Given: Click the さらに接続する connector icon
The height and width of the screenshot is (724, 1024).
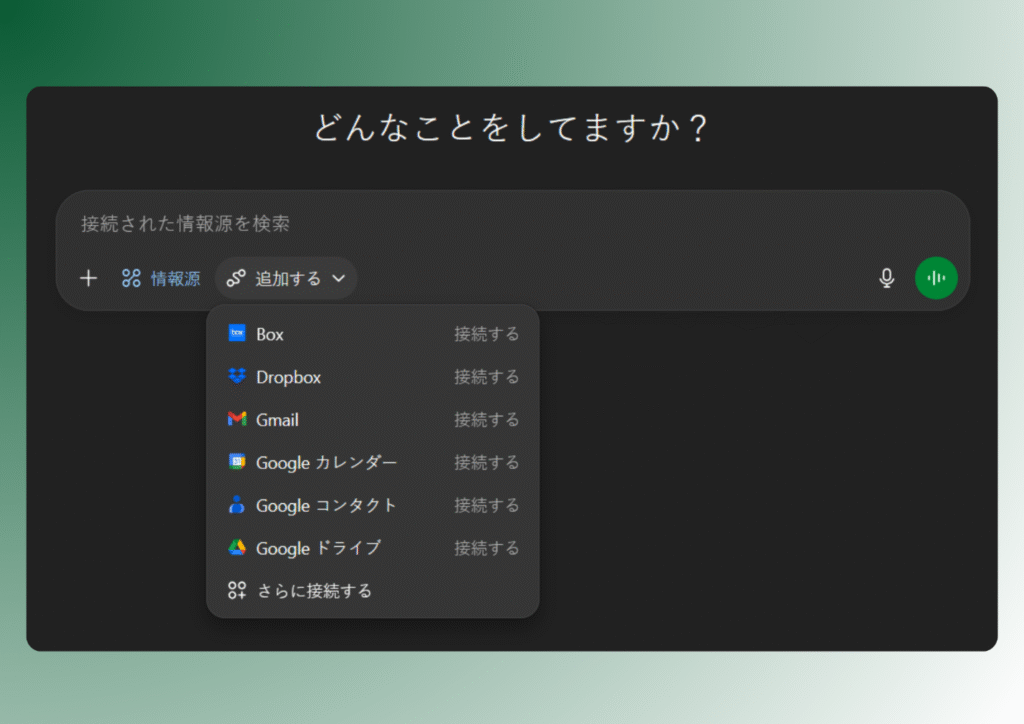Looking at the screenshot, I should [237, 591].
